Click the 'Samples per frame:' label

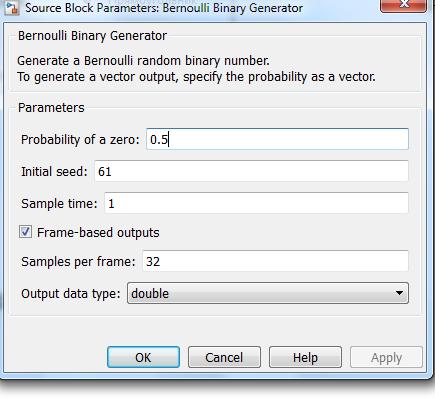pos(78,261)
